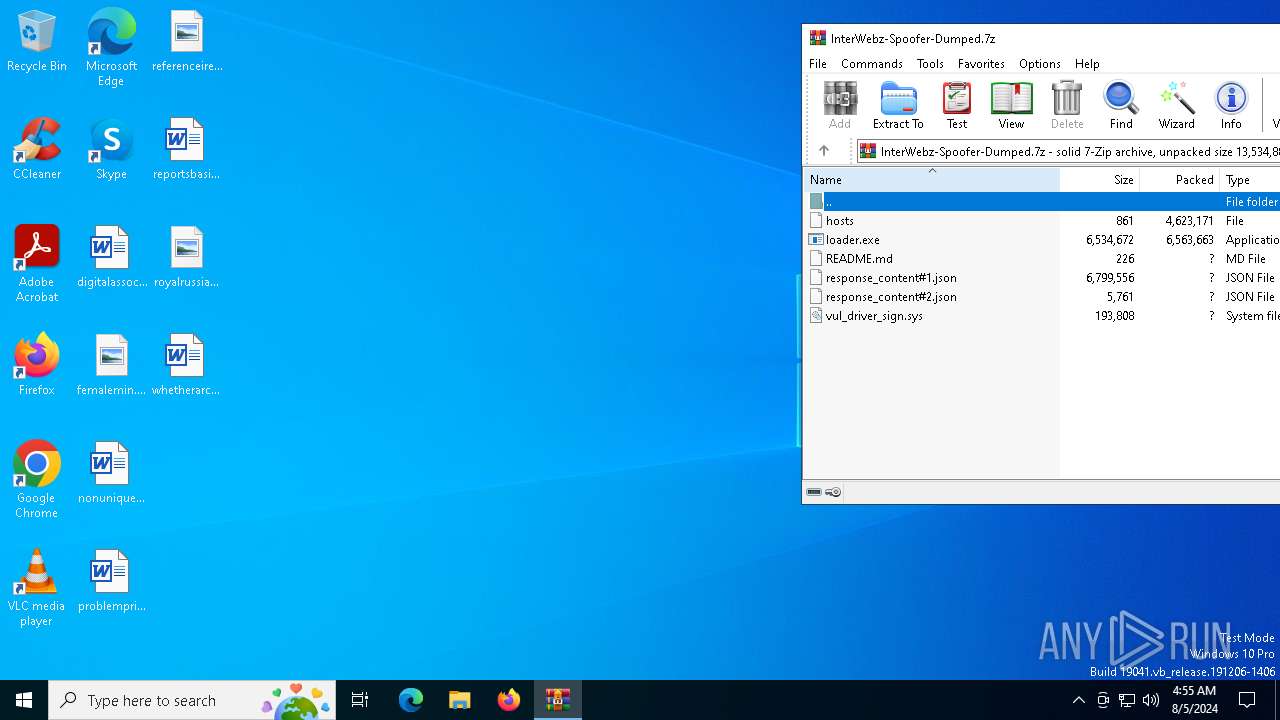Click the drive icon in WinRAR status bar

point(814,492)
